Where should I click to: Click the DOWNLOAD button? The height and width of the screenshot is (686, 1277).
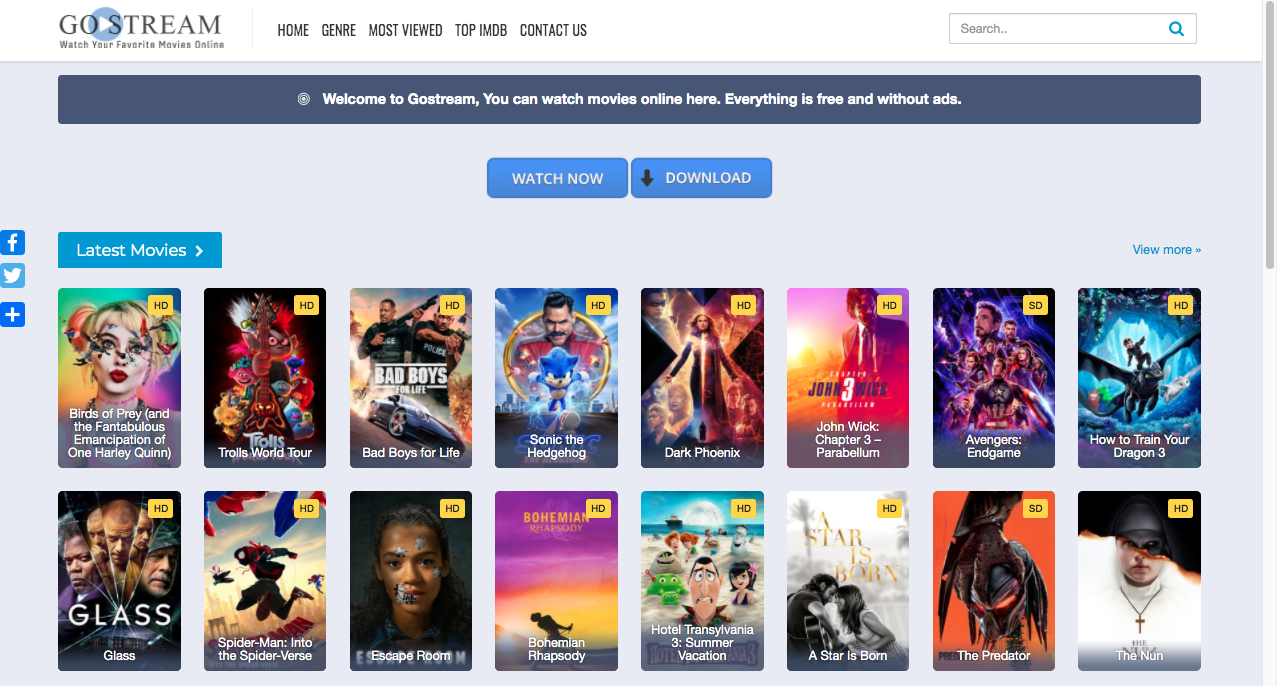[x=701, y=178]
